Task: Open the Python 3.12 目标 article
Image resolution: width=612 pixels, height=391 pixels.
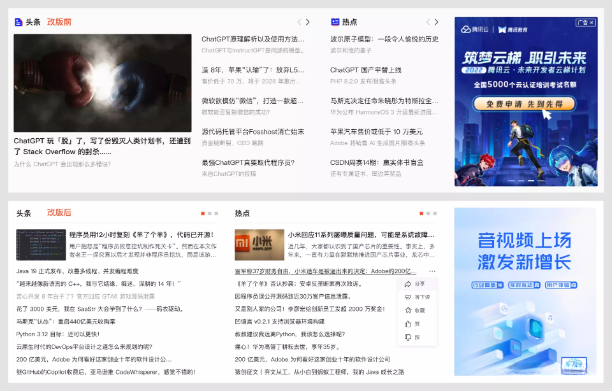Action: [58, 334]
